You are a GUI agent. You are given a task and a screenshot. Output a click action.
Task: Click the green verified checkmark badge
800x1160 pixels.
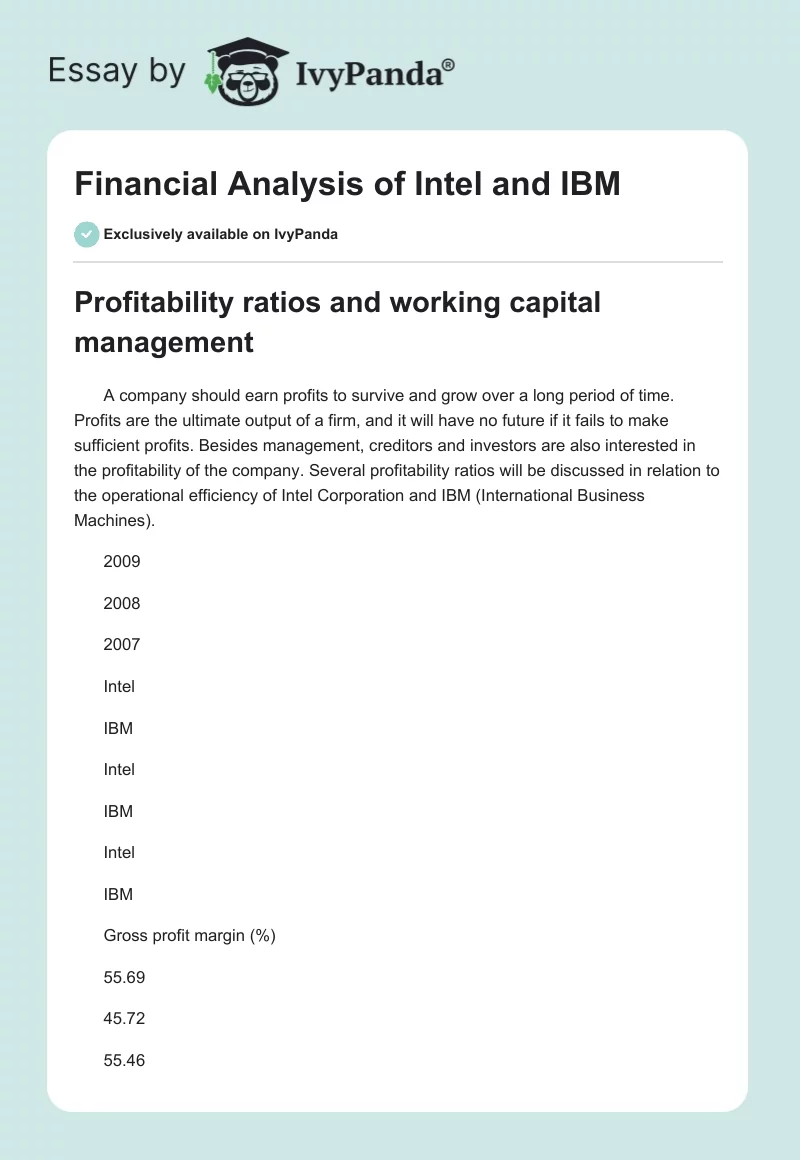pyautogui.click(x=86, y=234)
